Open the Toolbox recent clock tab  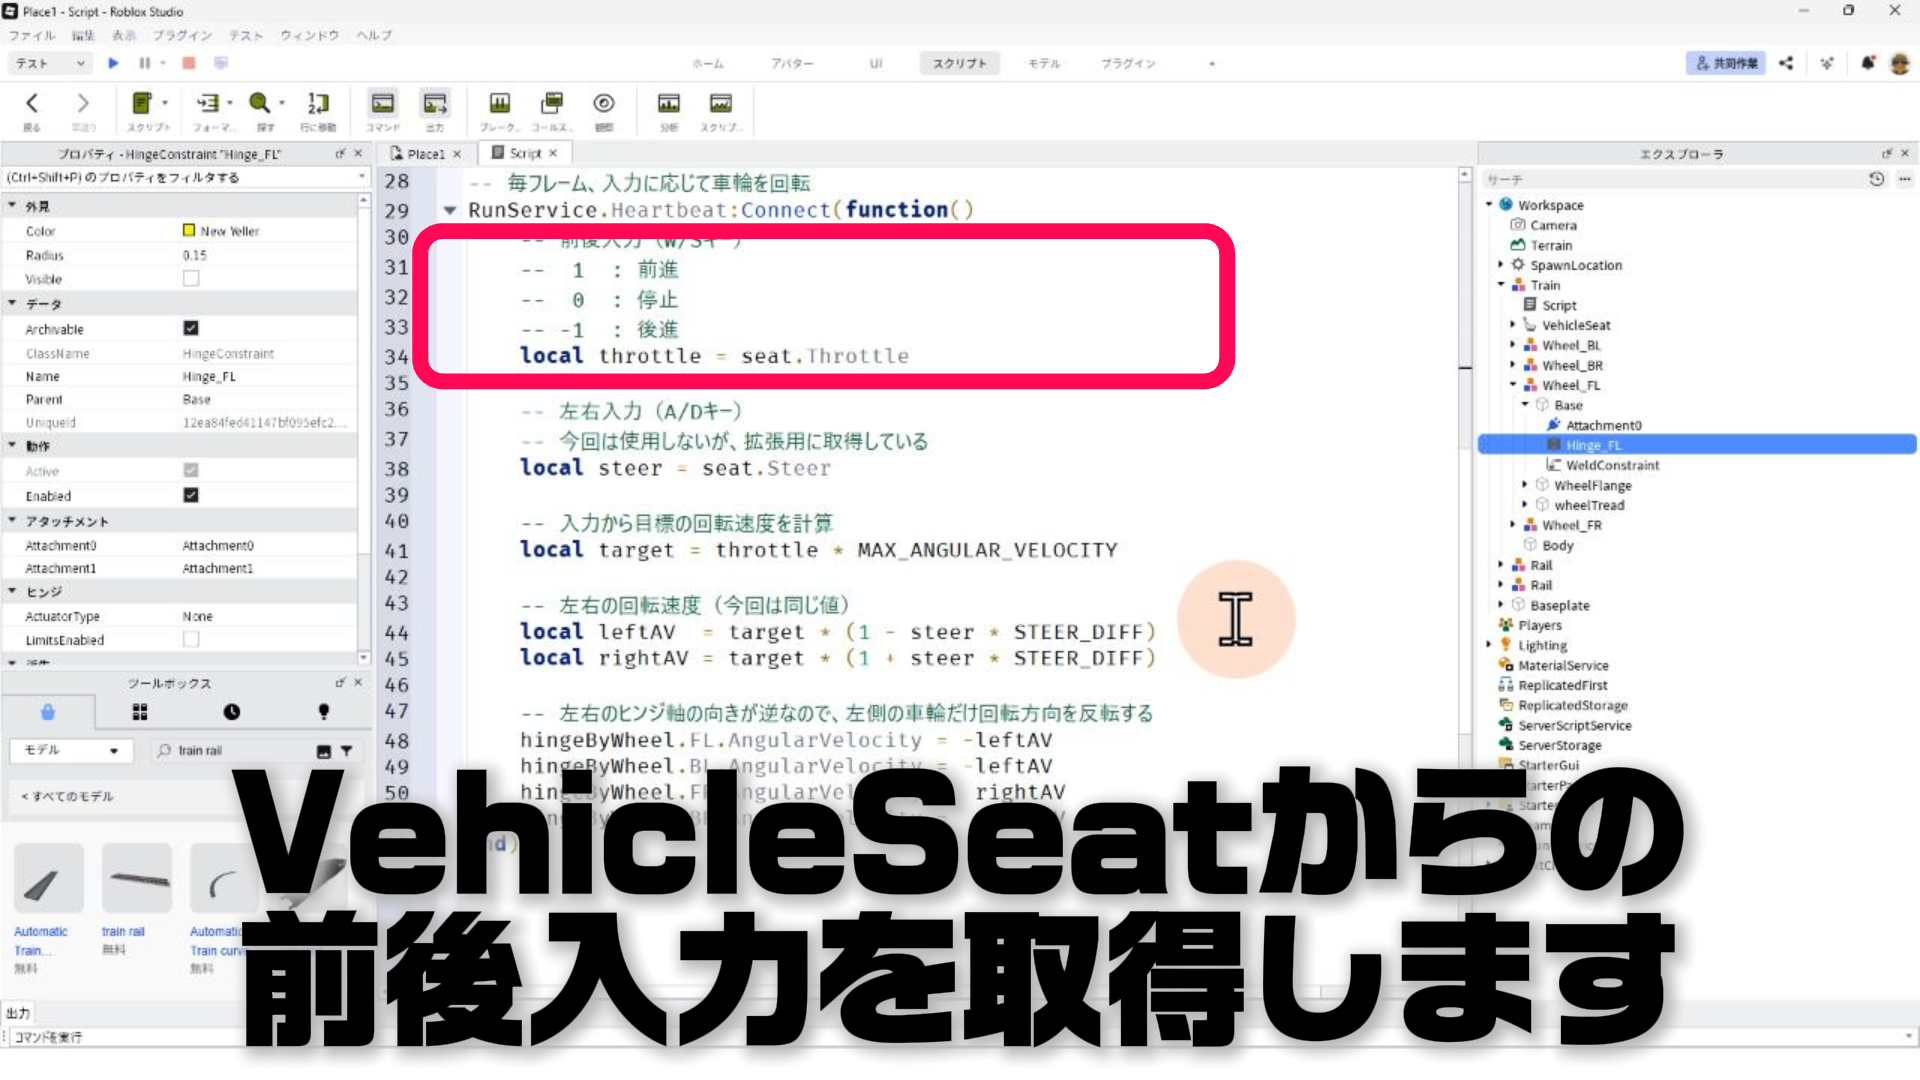pos(231,712)
